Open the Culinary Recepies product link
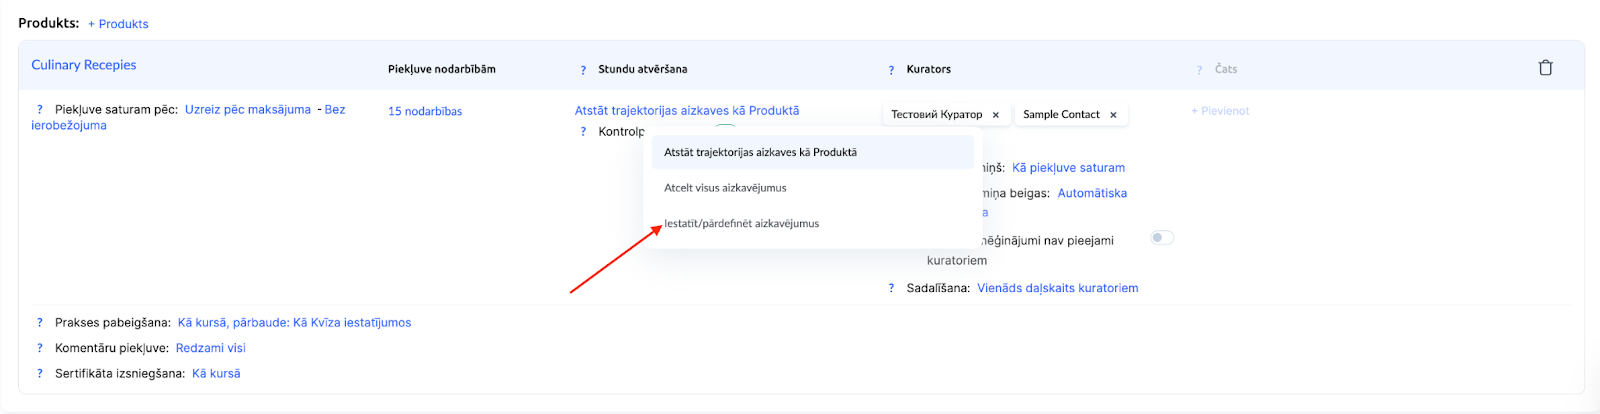The width and height of the screenshot is (1600, 414). 84,65
